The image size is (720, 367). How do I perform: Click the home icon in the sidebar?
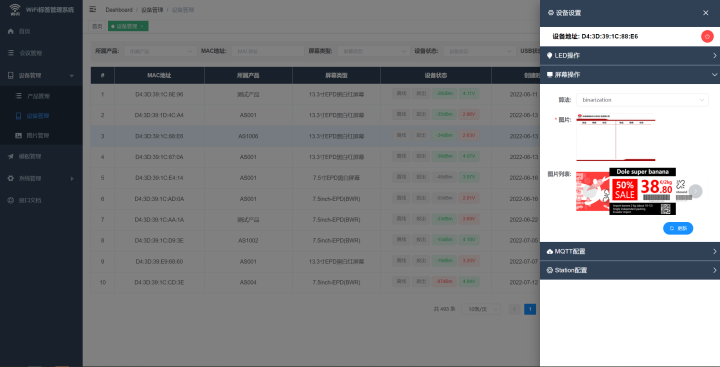pos(11,32)
